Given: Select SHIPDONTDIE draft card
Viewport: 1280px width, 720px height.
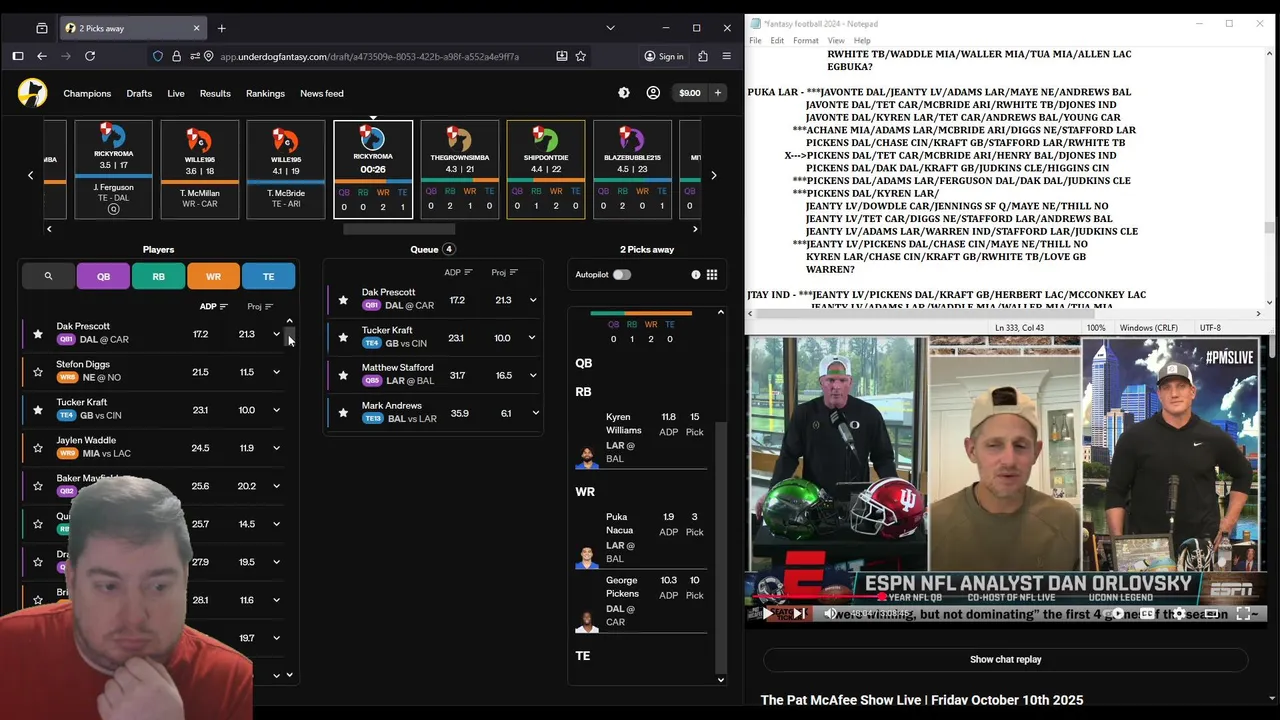Looking at the screenshot, I should pos(545,169).
